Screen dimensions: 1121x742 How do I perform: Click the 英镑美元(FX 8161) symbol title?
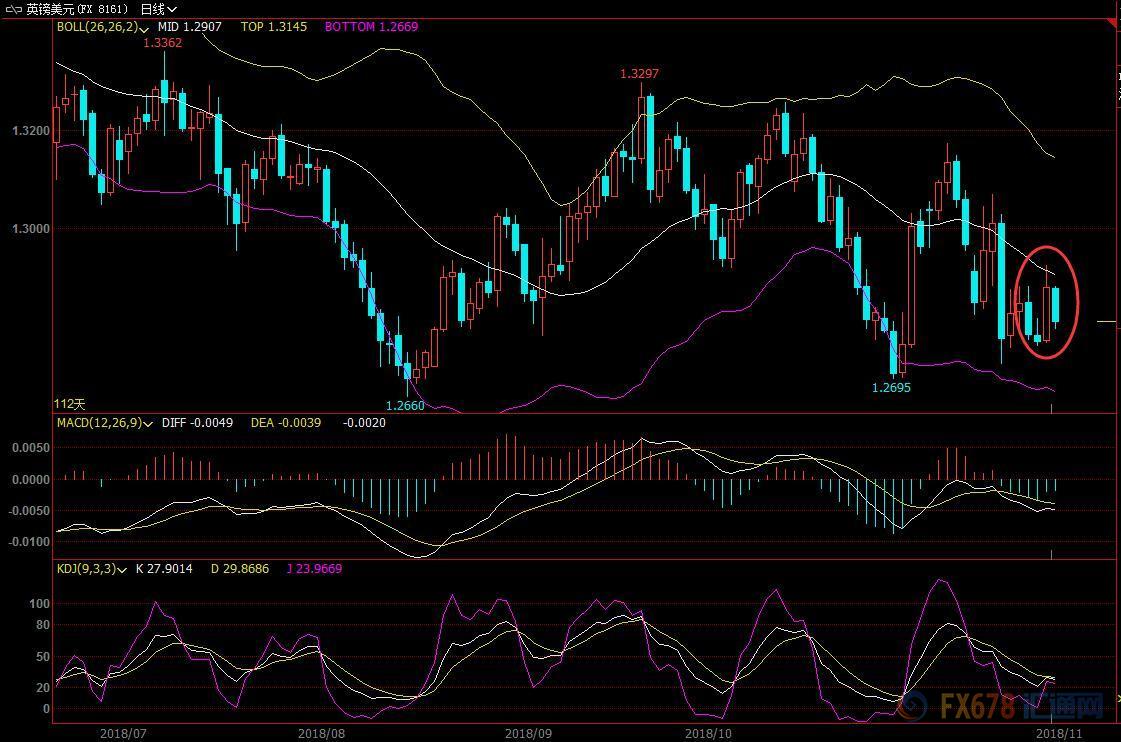[77, 9]
